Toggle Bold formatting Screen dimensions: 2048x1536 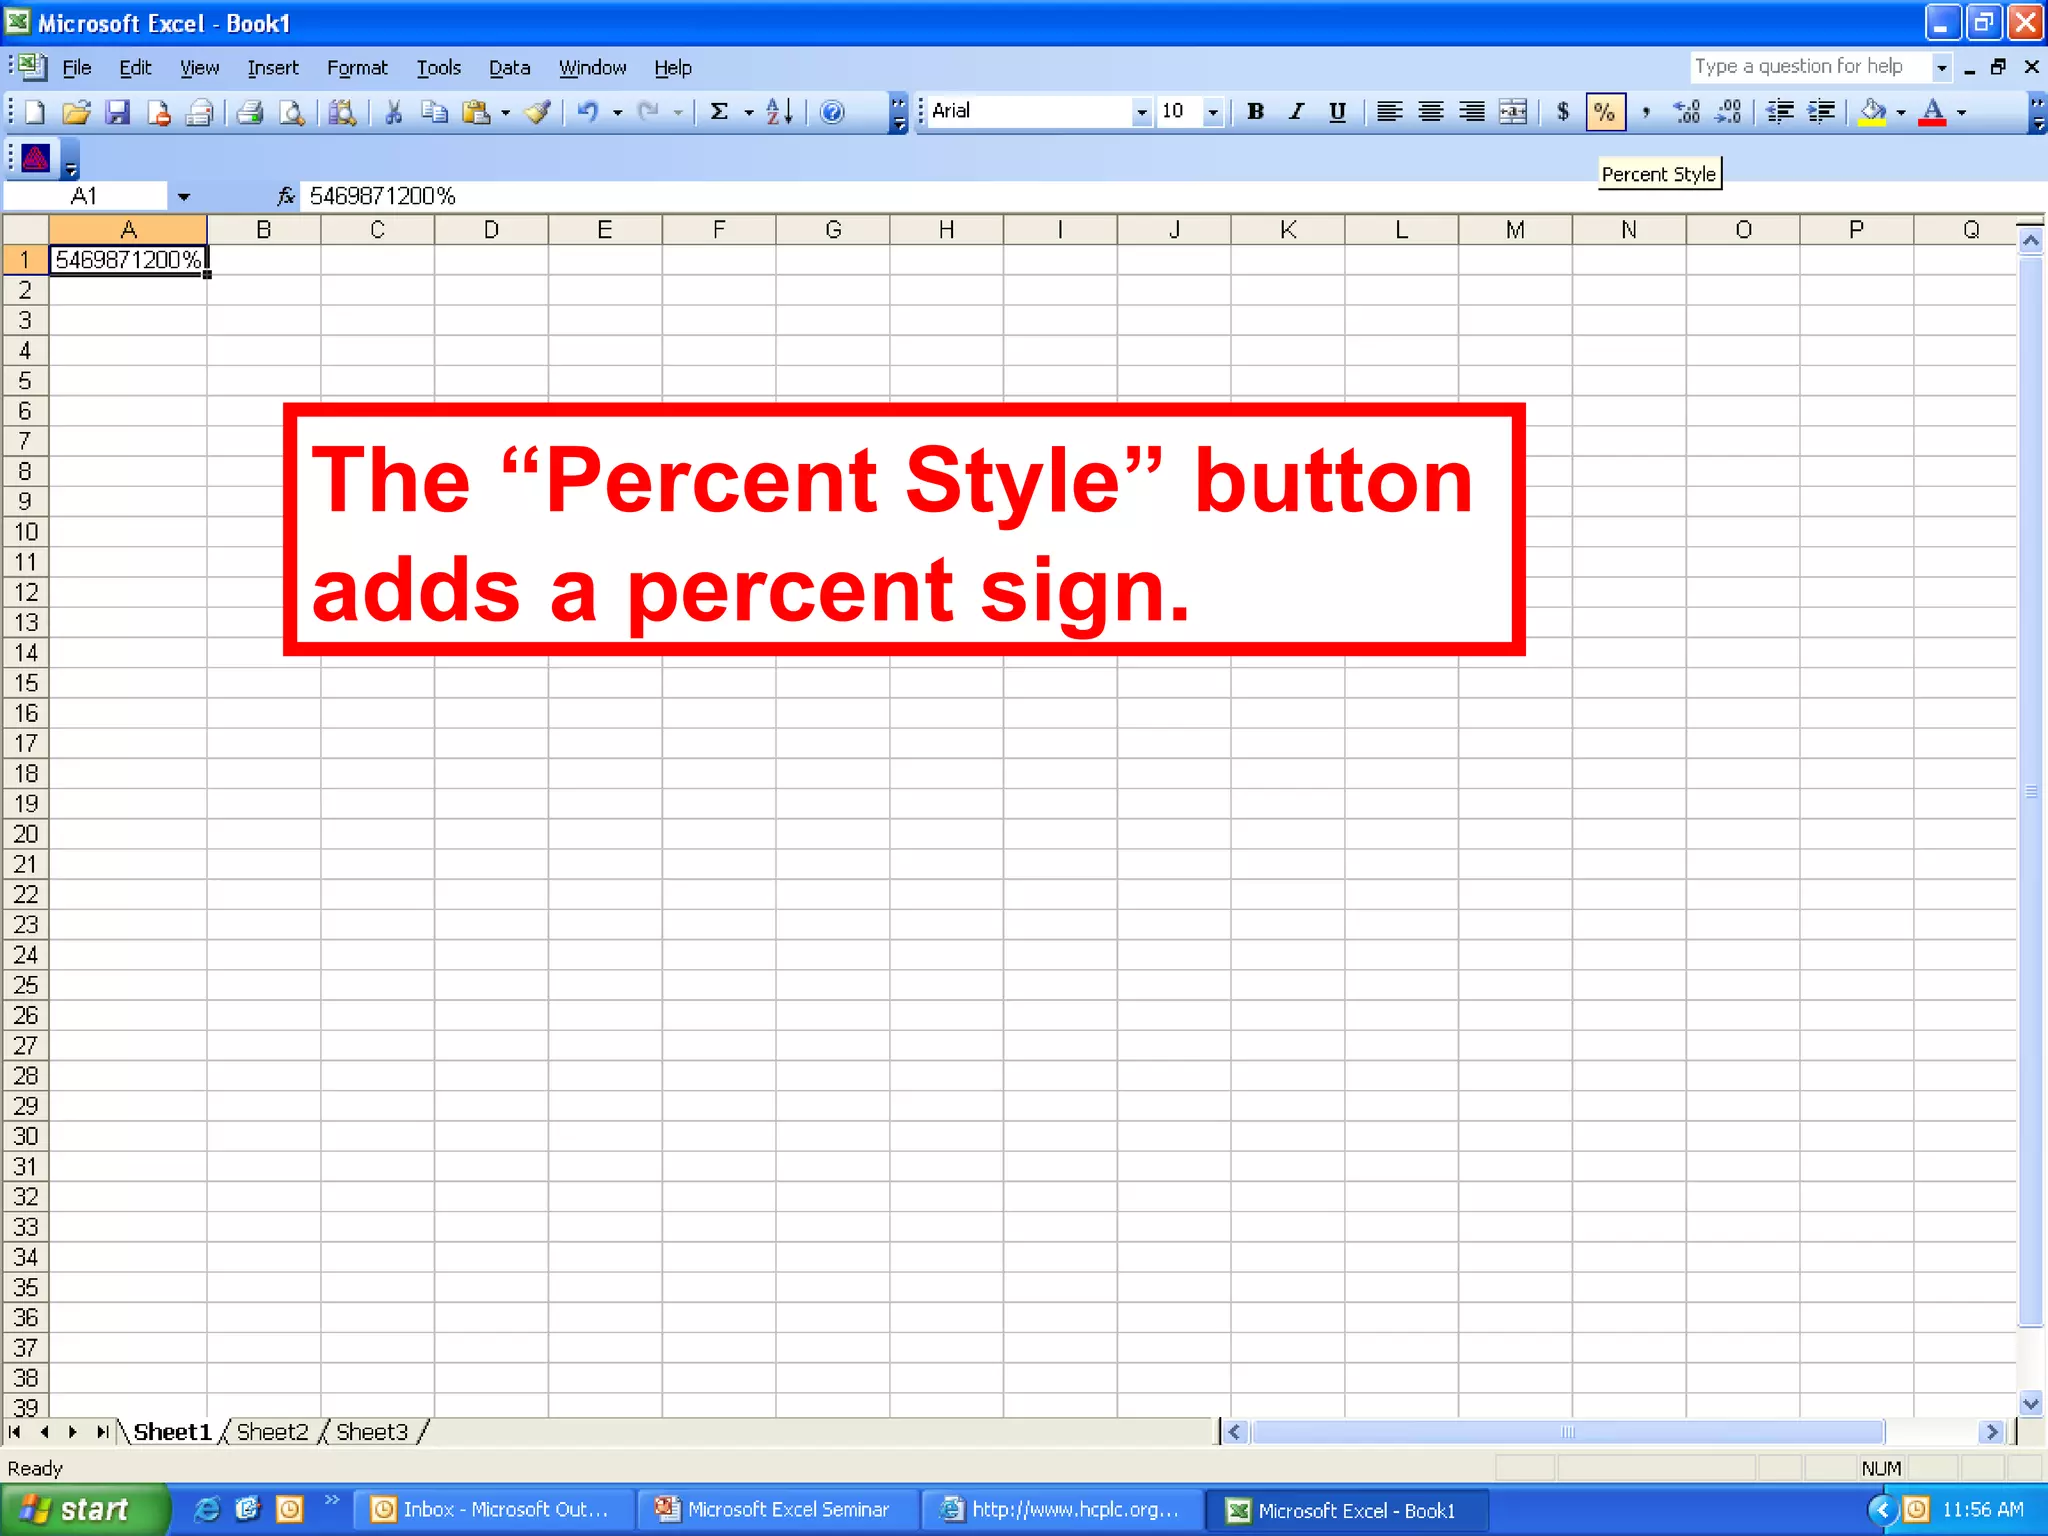point(1256,112)
